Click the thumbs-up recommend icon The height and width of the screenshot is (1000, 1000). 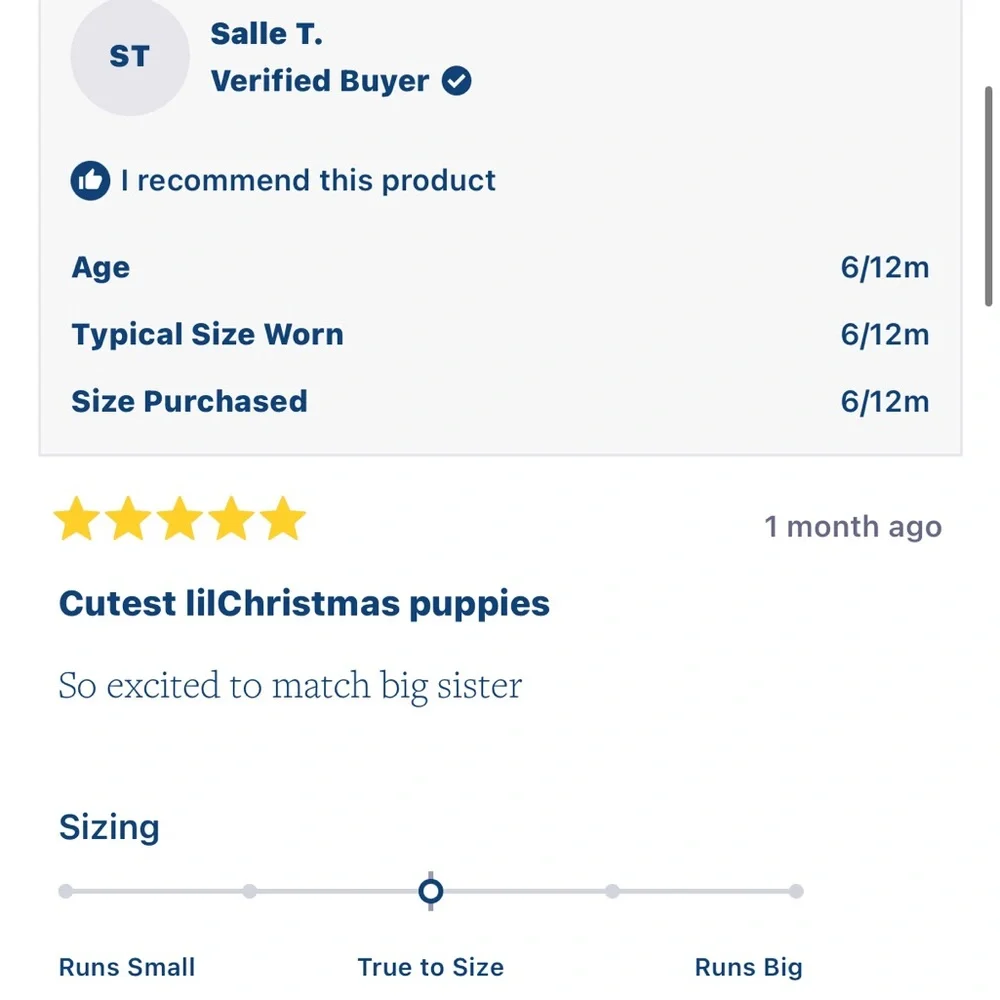click(x=90, y=180)
